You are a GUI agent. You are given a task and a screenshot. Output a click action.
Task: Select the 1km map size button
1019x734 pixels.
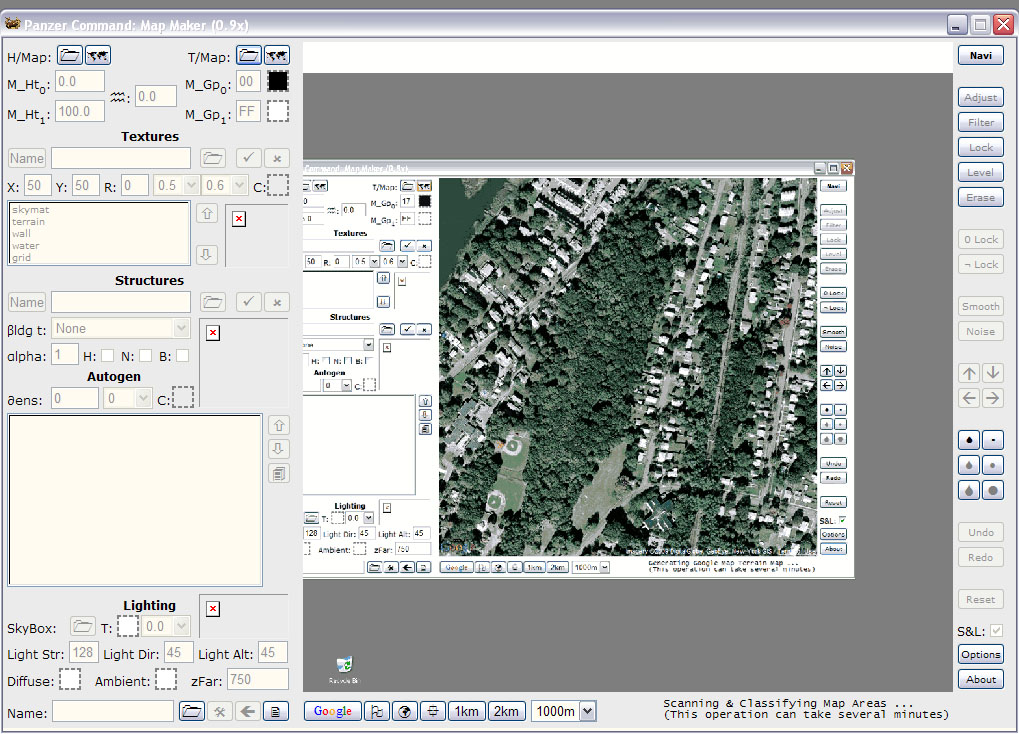[x=467, y=711]
